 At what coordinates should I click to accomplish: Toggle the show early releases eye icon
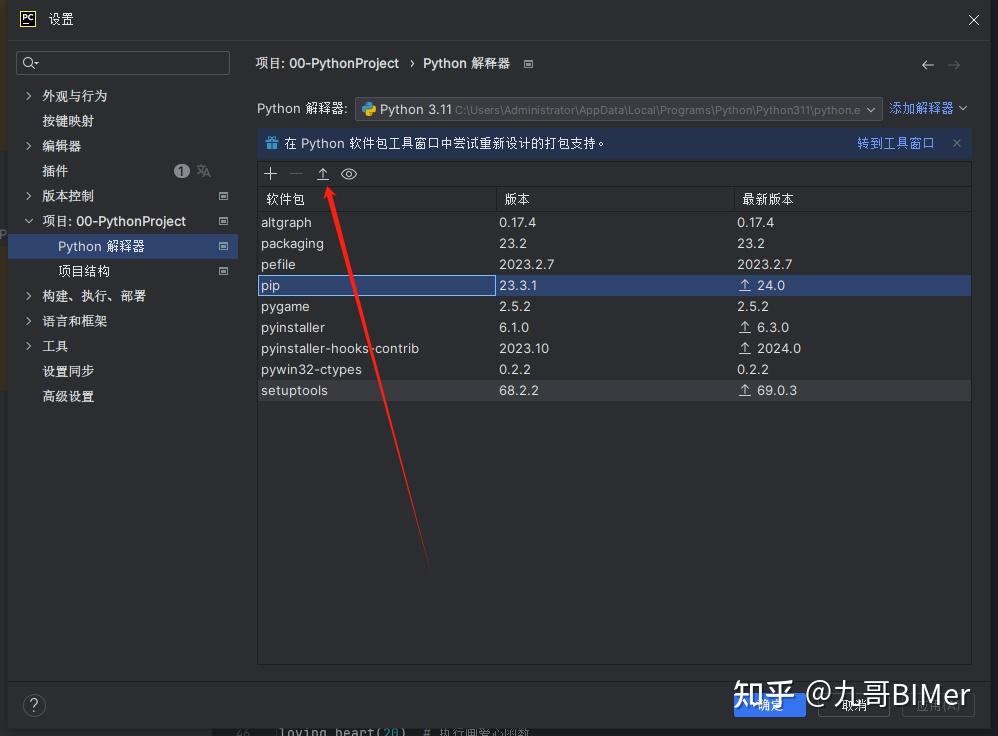349,174
